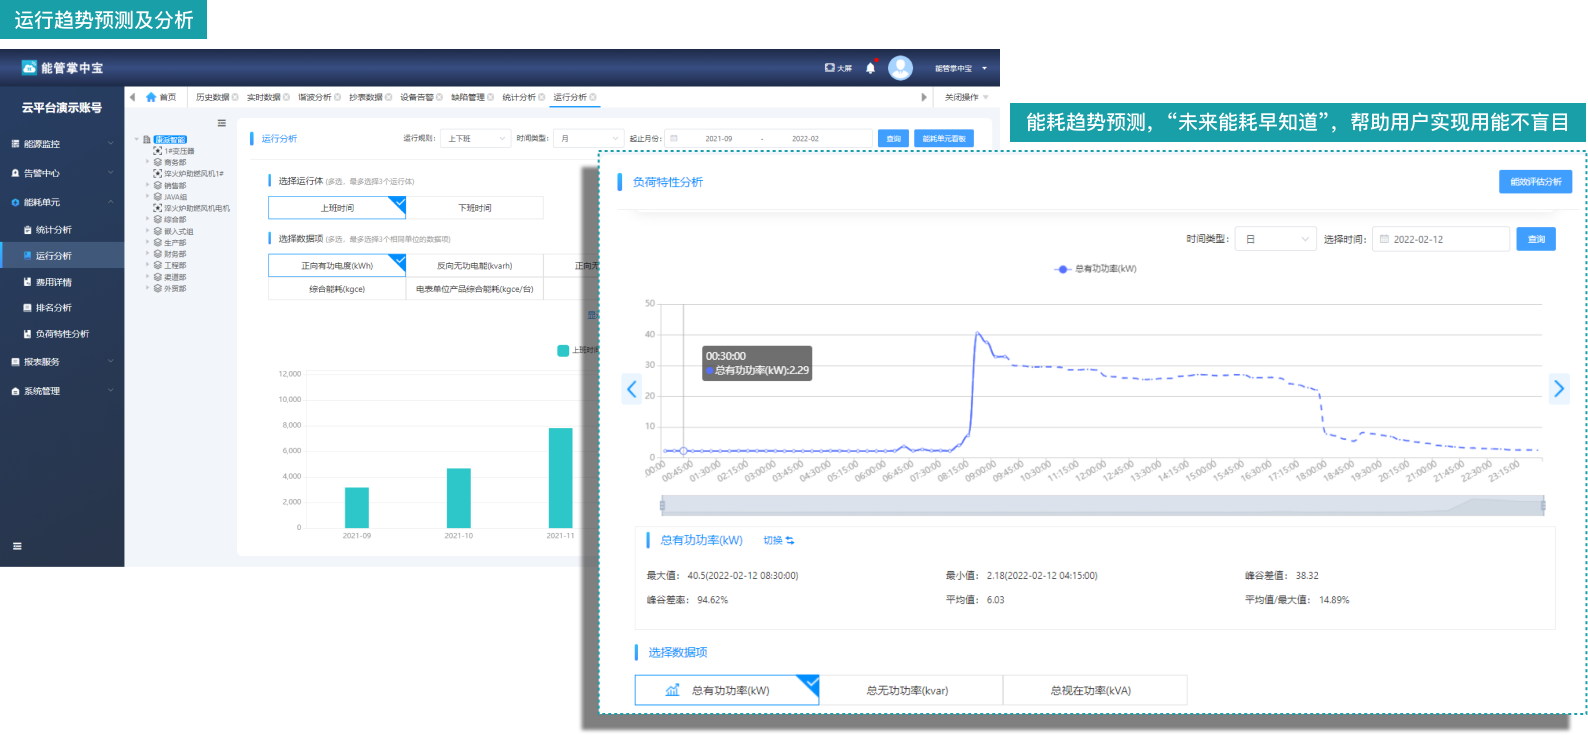1588x735 pixels.
Task: Click the user avatar in header
Action: 900,68
